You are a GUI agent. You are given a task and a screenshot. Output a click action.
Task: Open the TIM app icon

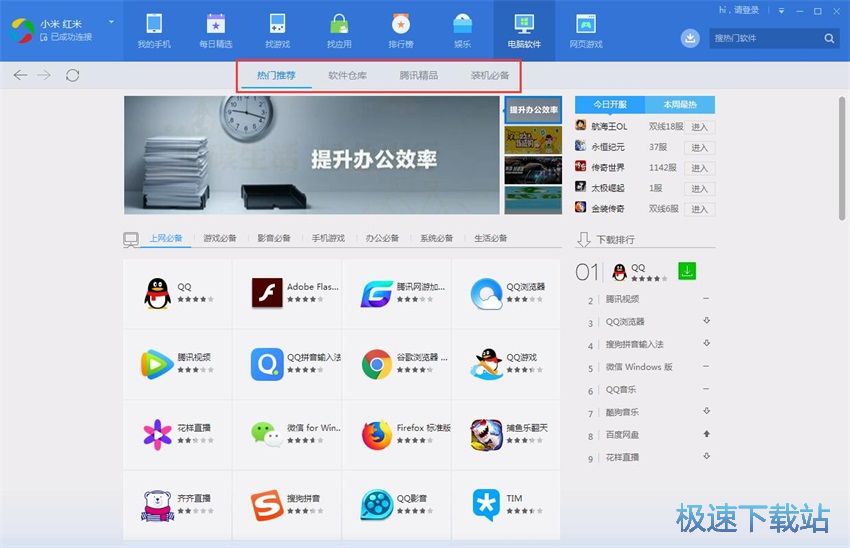pos(487,505)
